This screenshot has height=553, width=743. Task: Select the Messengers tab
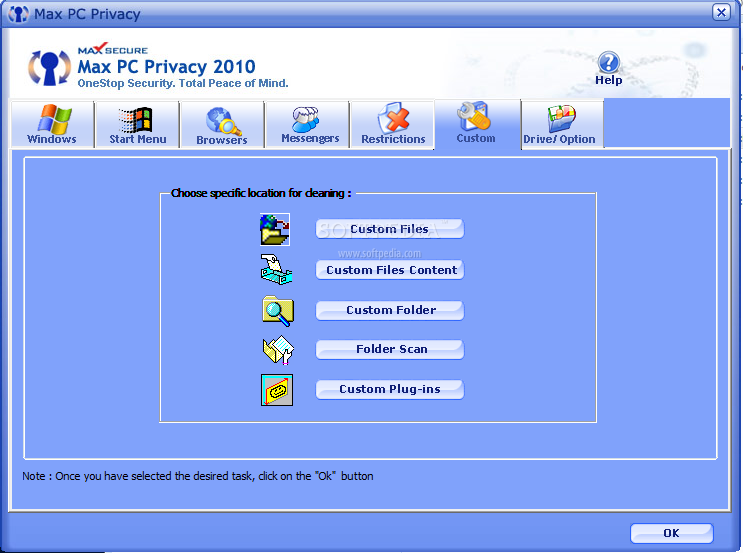308,125
